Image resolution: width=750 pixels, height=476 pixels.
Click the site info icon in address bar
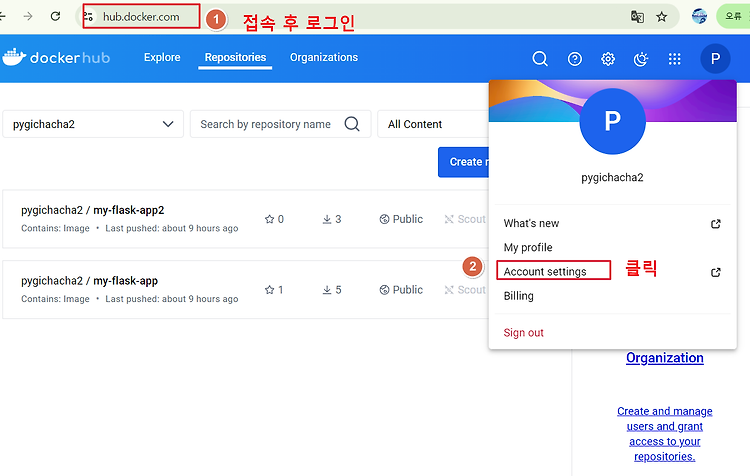tap(88, 17)
